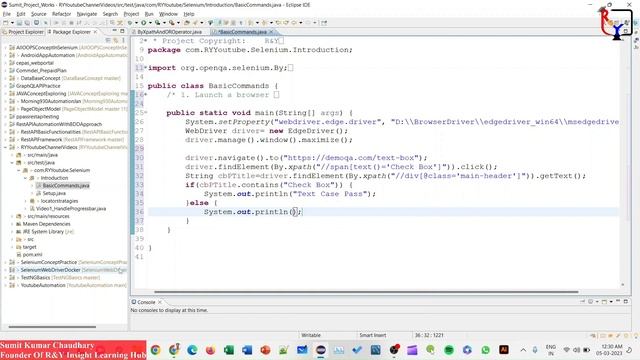Click the editor horizontal scrollbar
640x360 pixels.
pos(366,292)
